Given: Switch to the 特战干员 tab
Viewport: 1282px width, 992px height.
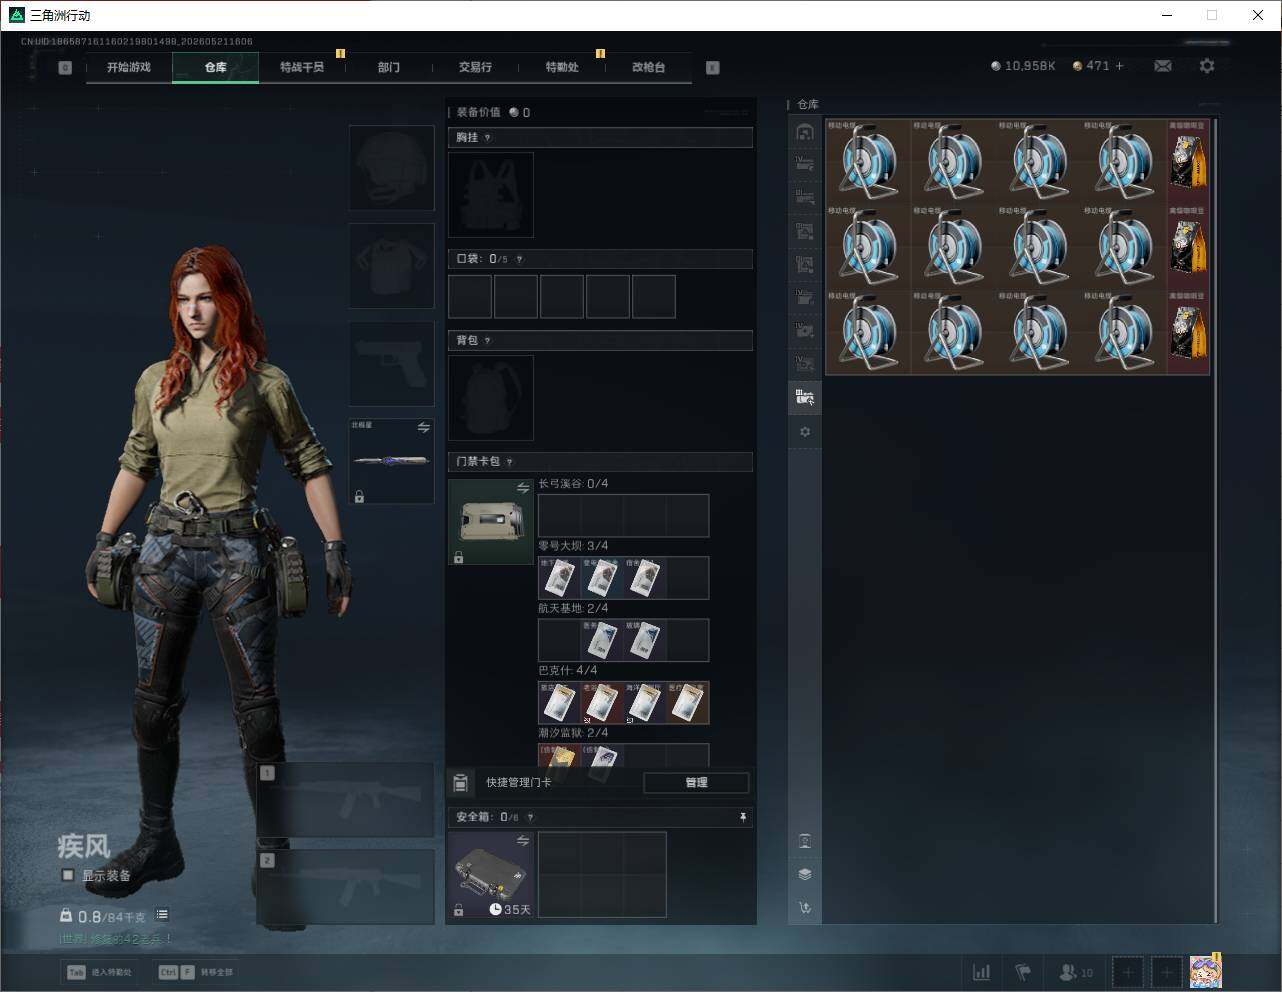Looking at the screenshot, I should (x=302, y=67).
